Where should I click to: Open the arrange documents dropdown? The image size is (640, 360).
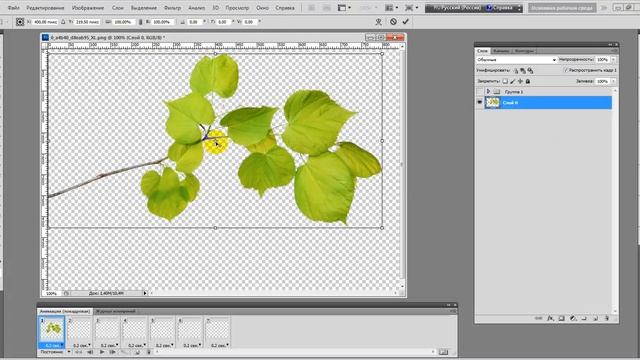(x=392, y=8)
